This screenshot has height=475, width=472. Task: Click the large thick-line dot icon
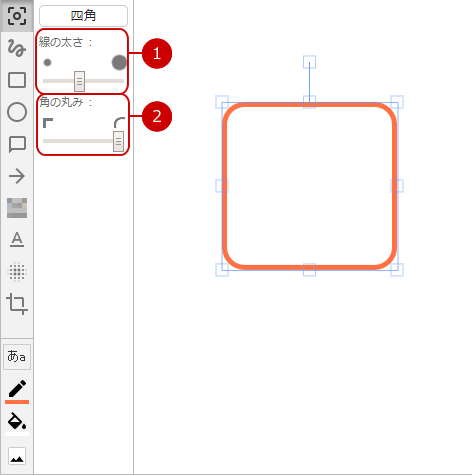coord(119,62)
